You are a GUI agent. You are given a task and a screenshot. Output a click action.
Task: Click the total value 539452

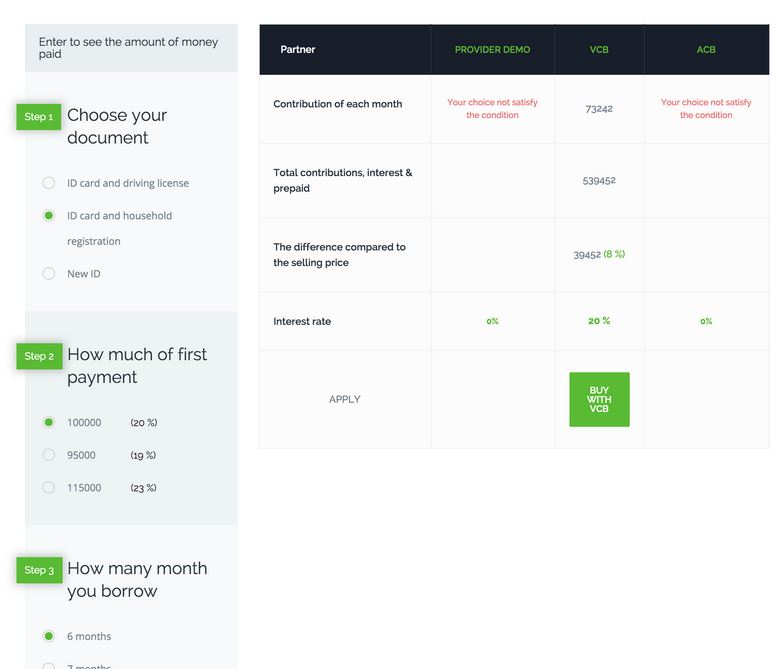pyautogui.click(x=599, y=181)
